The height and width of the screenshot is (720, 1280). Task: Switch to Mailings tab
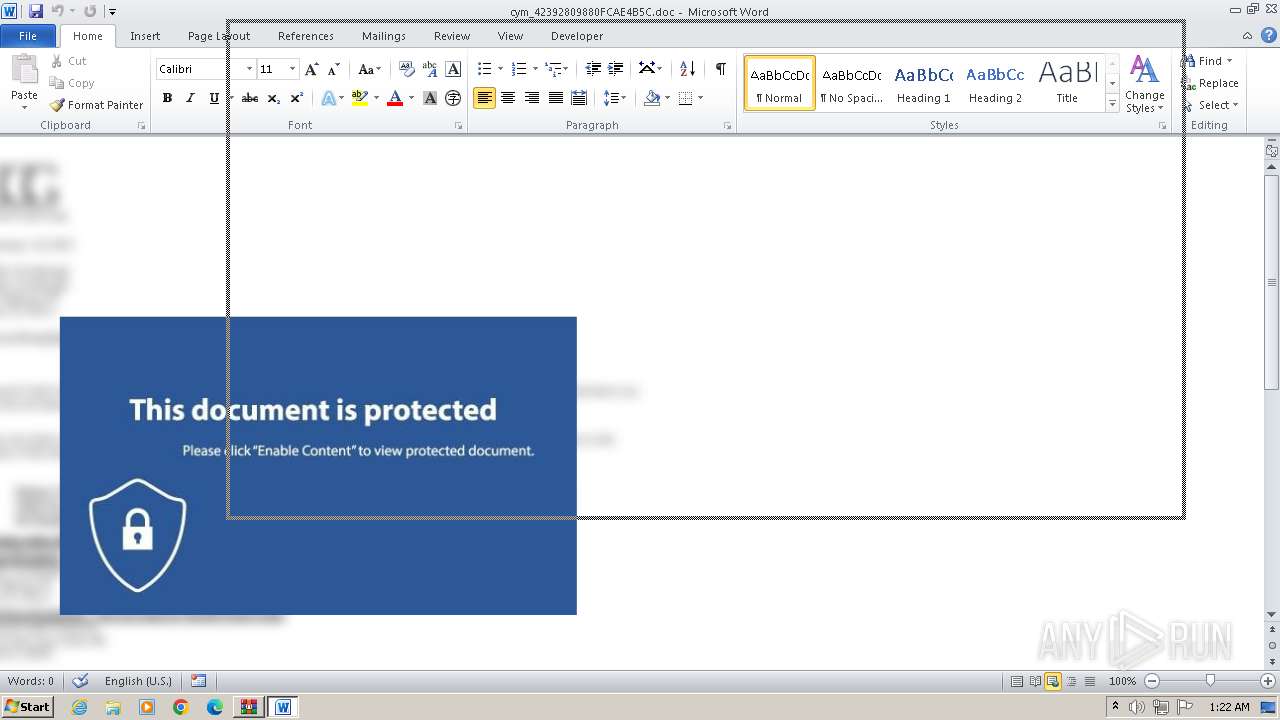pos(384,35)
